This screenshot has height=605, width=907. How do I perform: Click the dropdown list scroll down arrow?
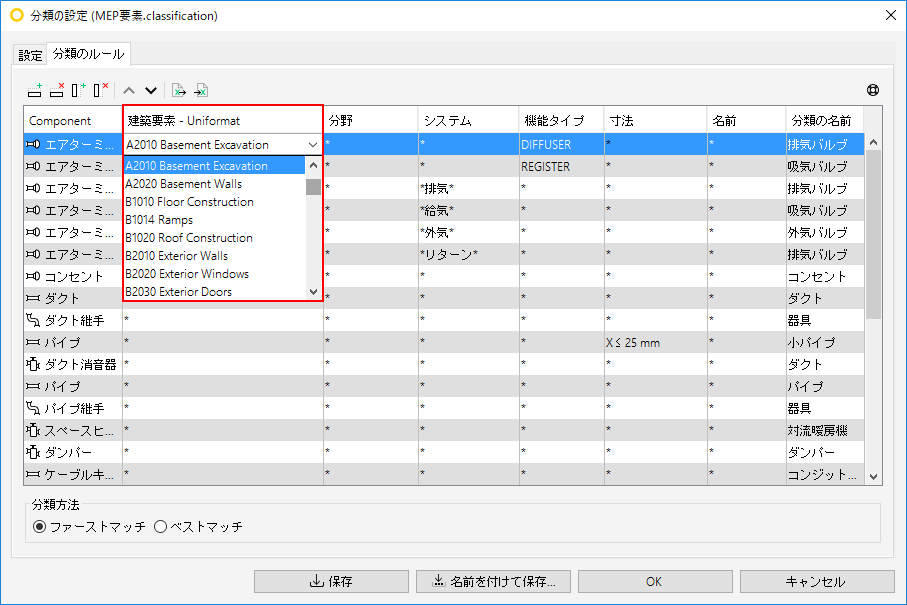(x=314, y=292)
